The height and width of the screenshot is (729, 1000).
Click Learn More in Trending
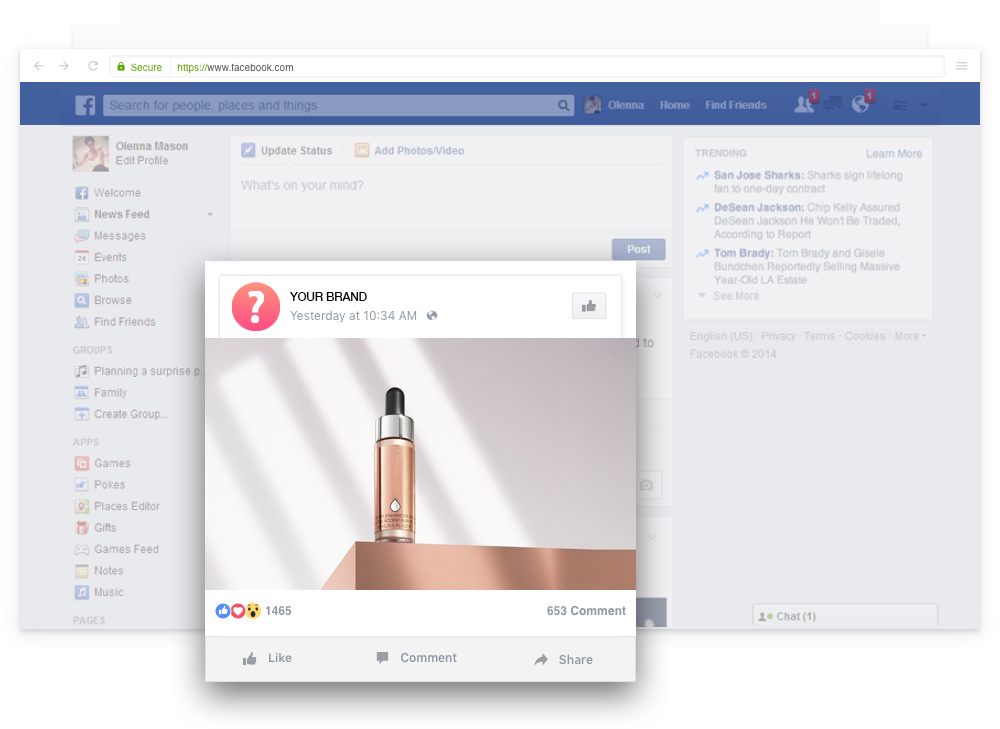coord(893,154)
